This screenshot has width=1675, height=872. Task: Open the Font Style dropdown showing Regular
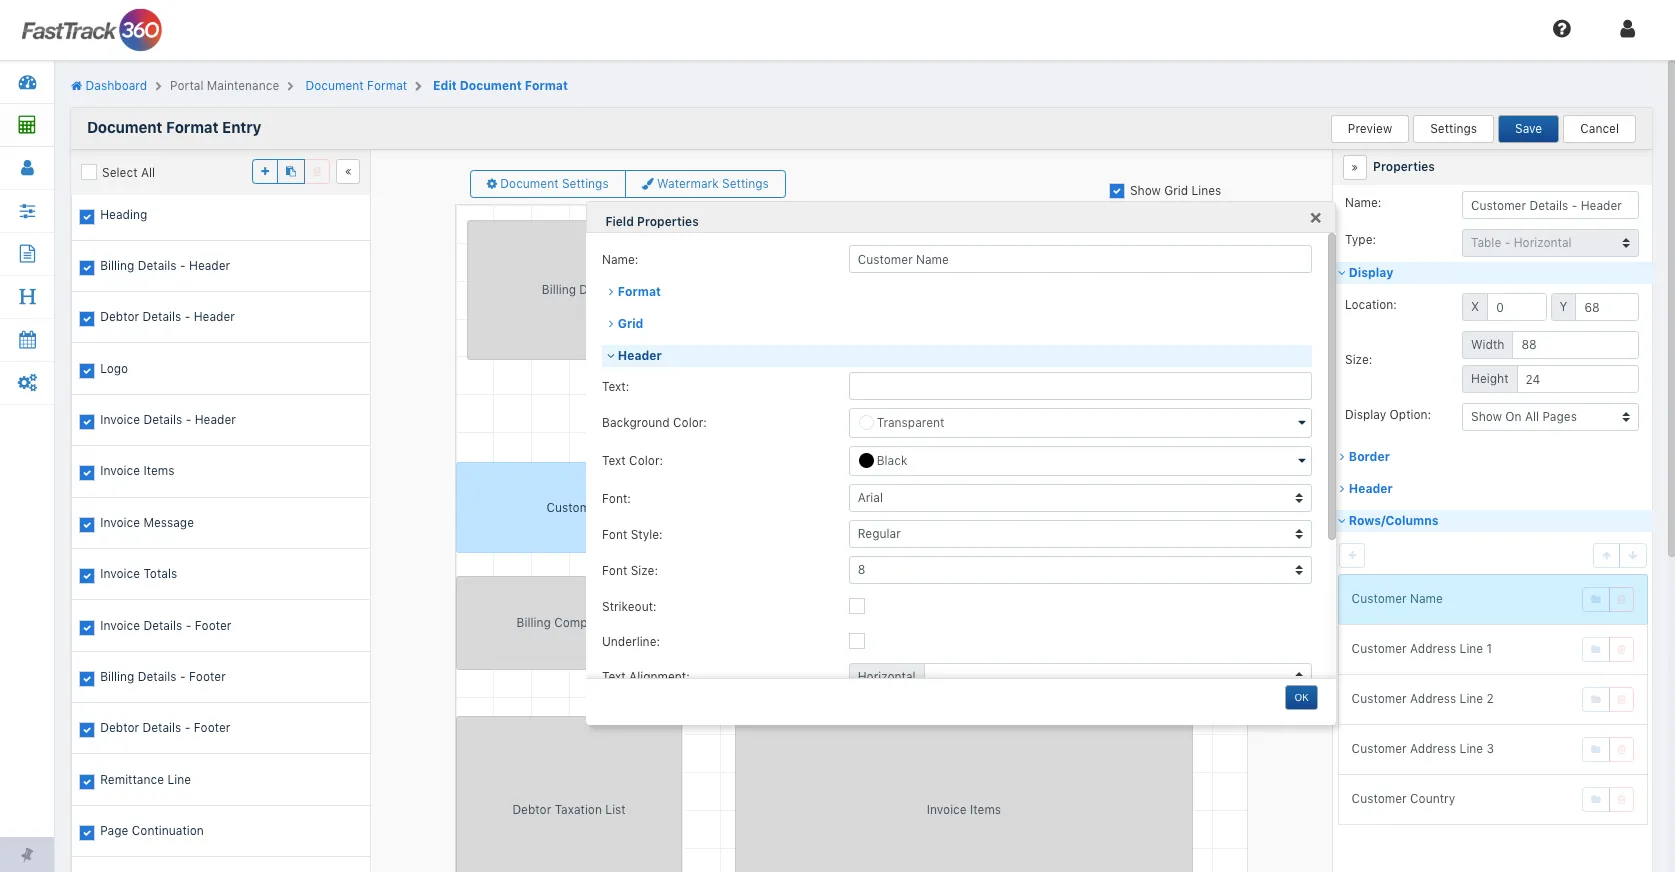[1080, 534]
